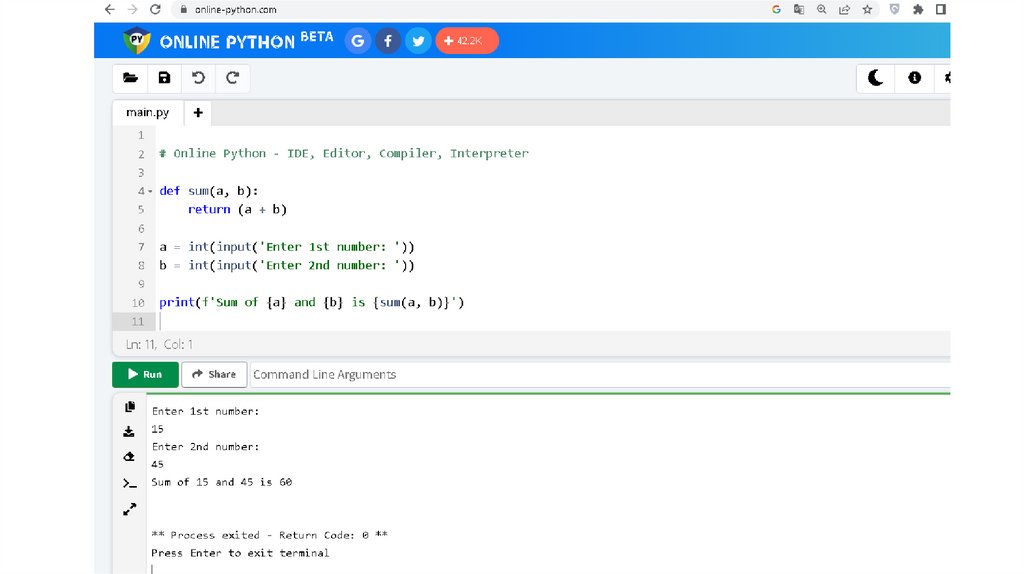Click the browser reload button
Viewport: 1024px width, 574px height.
click(155, 9)
